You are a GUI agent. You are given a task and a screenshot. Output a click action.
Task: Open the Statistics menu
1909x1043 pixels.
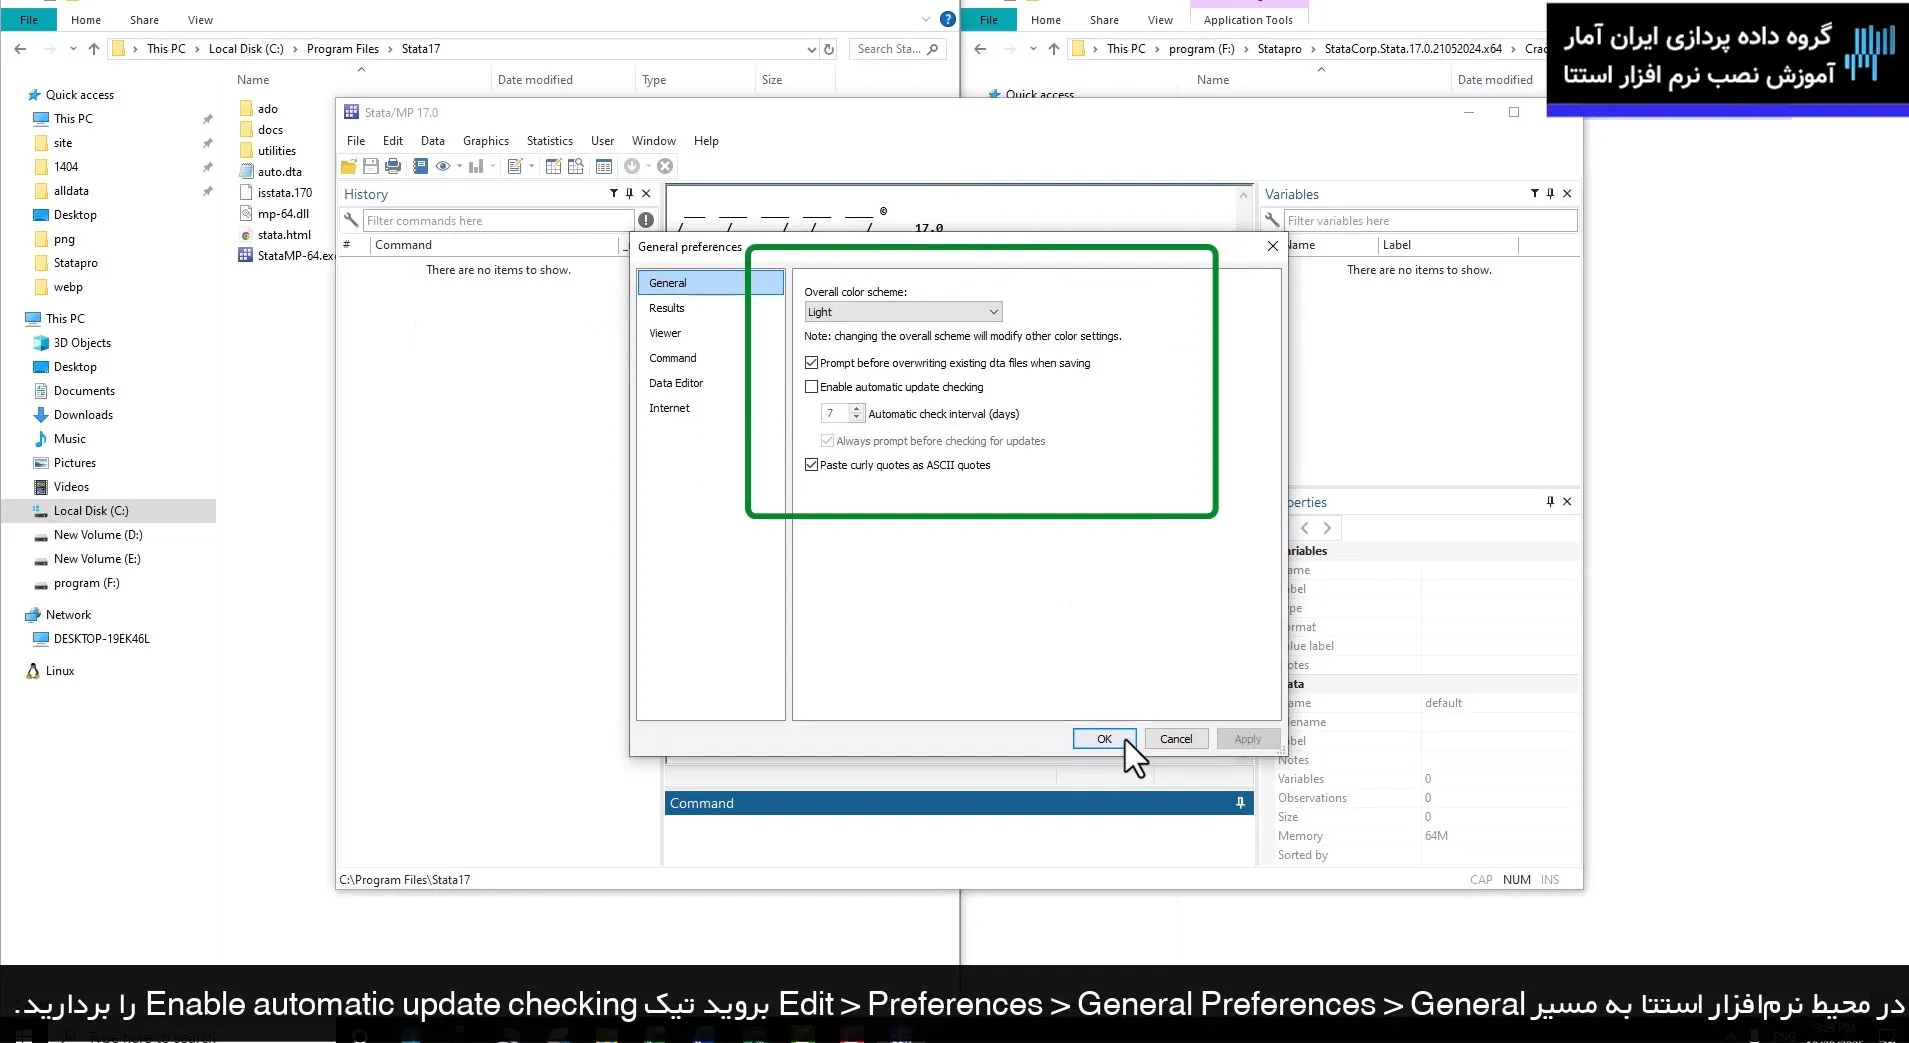tap(549, 141)
